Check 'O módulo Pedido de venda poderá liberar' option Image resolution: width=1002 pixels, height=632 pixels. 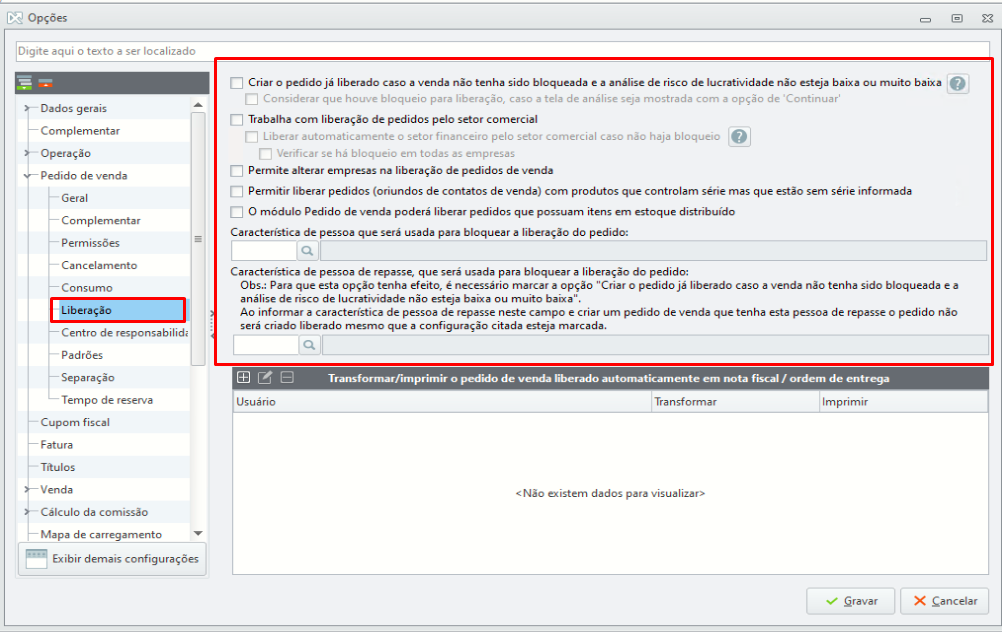(237, 212)
